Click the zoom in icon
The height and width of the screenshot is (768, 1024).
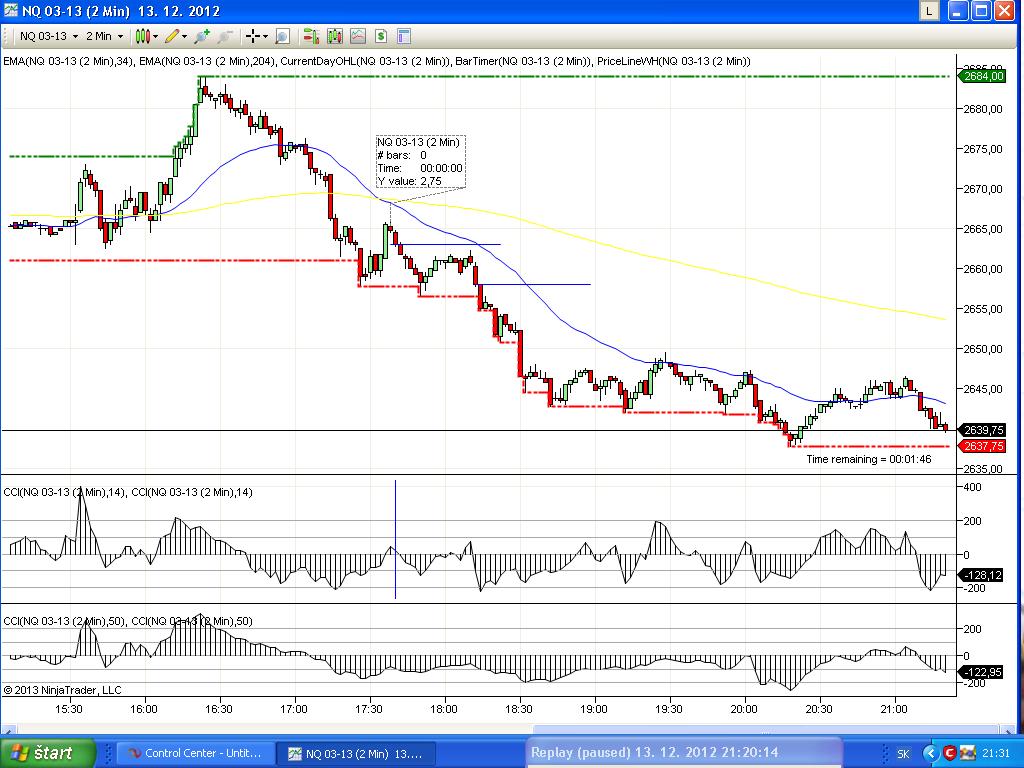click(x=203, y=37)
